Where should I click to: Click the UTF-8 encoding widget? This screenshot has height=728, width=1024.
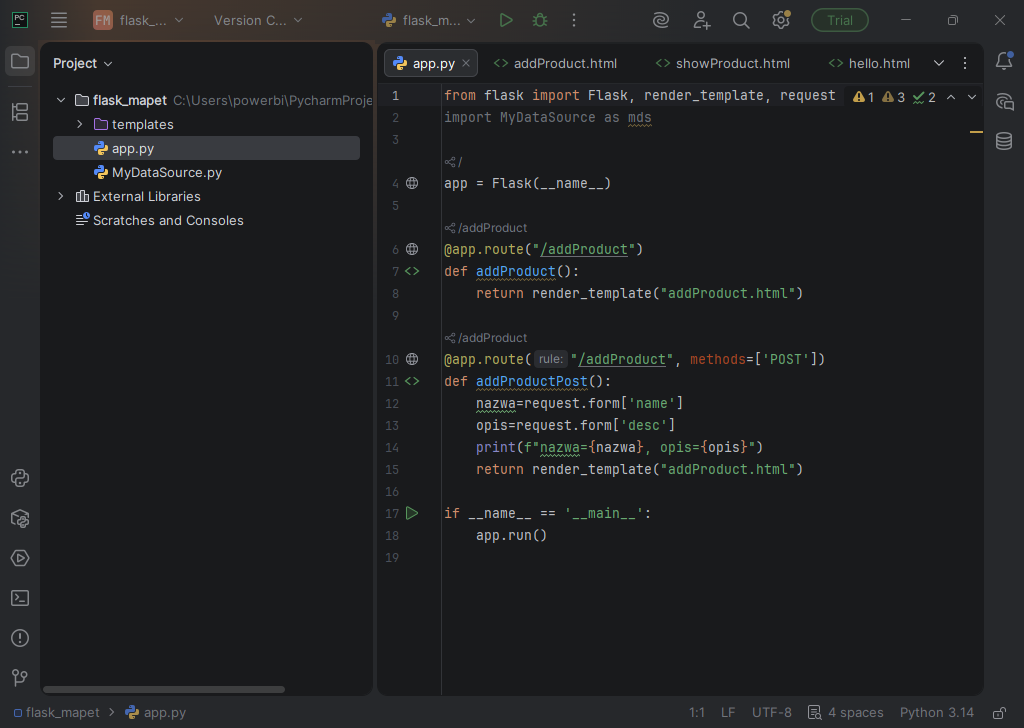771,712
